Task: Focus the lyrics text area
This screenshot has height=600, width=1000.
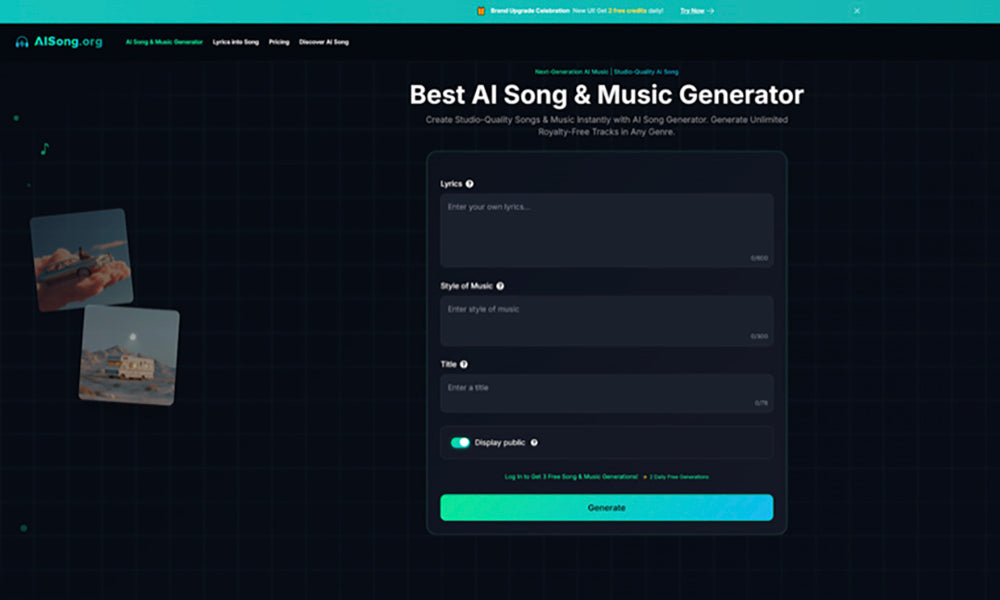Action: click(606, 230)
